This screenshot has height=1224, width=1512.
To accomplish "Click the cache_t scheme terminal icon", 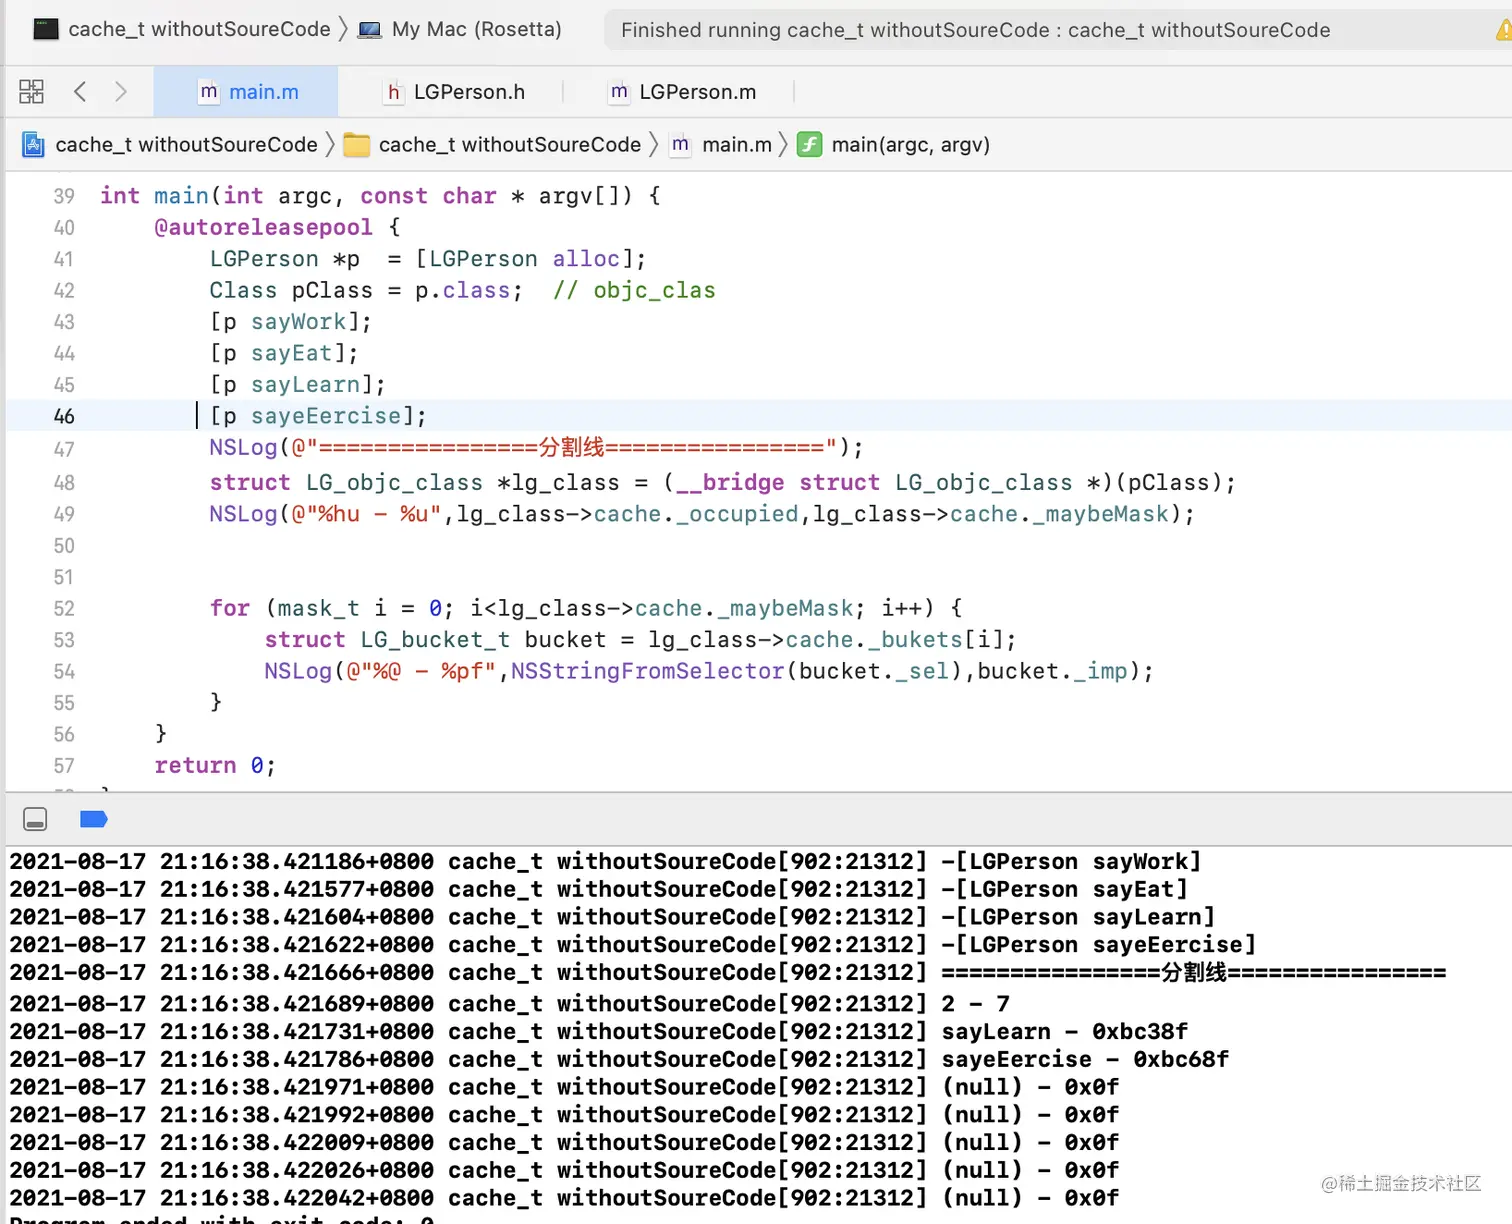I will click(x=46, y=29).
